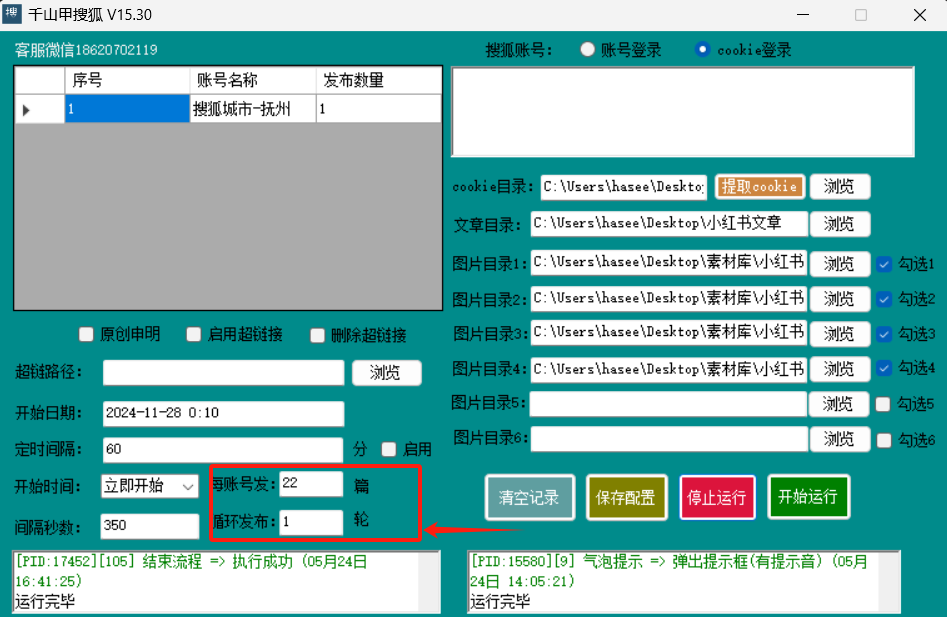The image size is (947, 617).
Task: Click the 开始运行 button
Action: 808,496
